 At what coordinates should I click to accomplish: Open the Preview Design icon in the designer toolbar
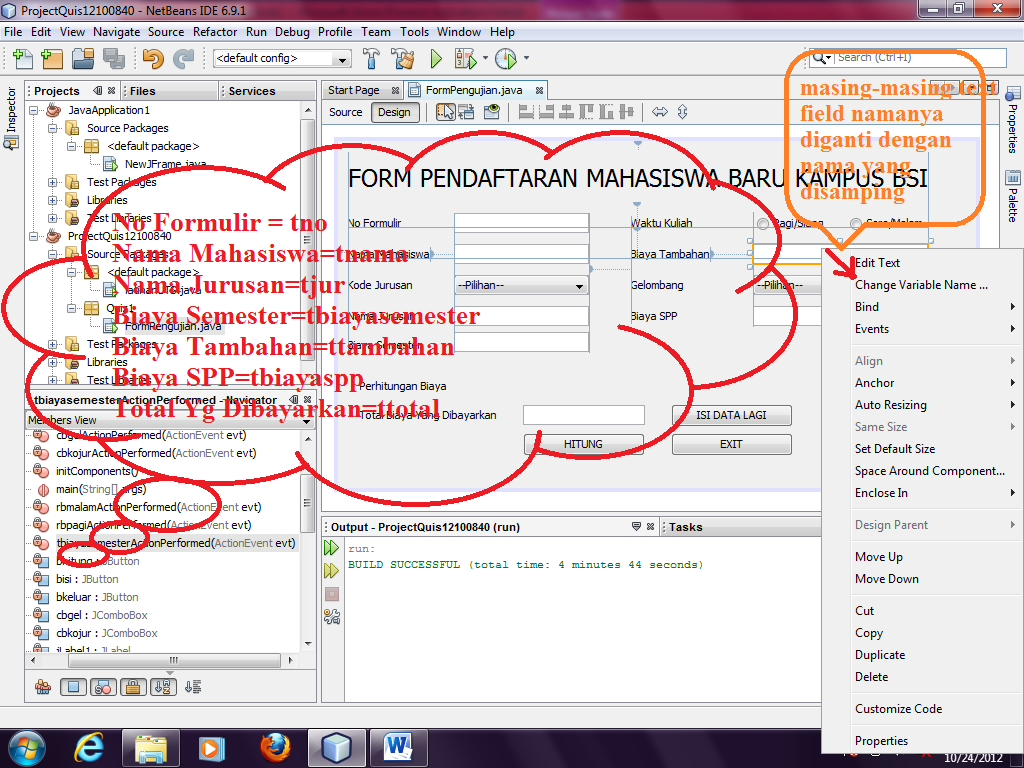491,113
